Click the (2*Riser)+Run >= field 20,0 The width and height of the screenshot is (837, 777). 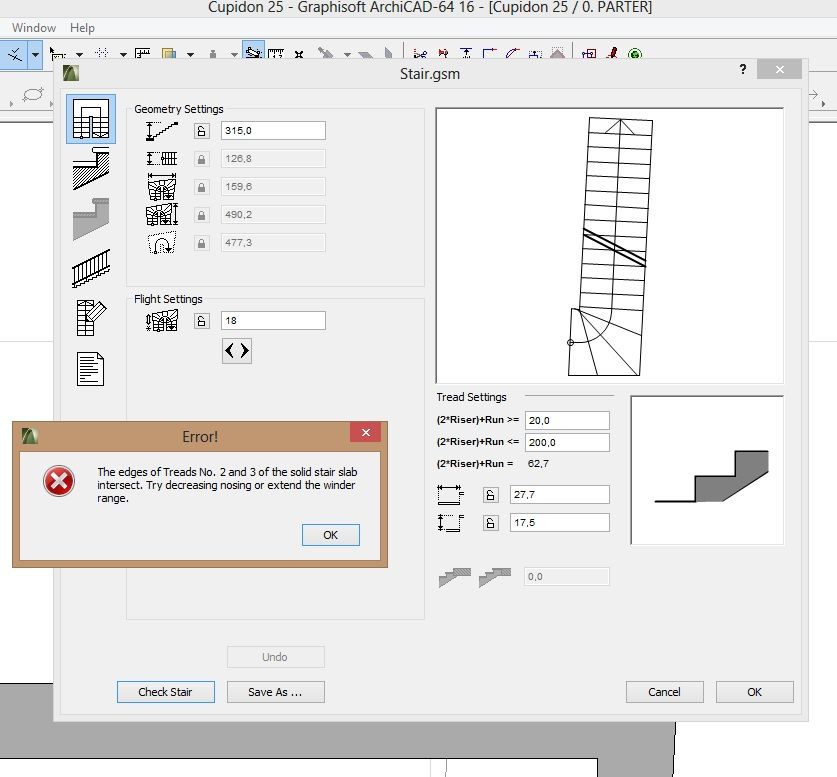567,420
